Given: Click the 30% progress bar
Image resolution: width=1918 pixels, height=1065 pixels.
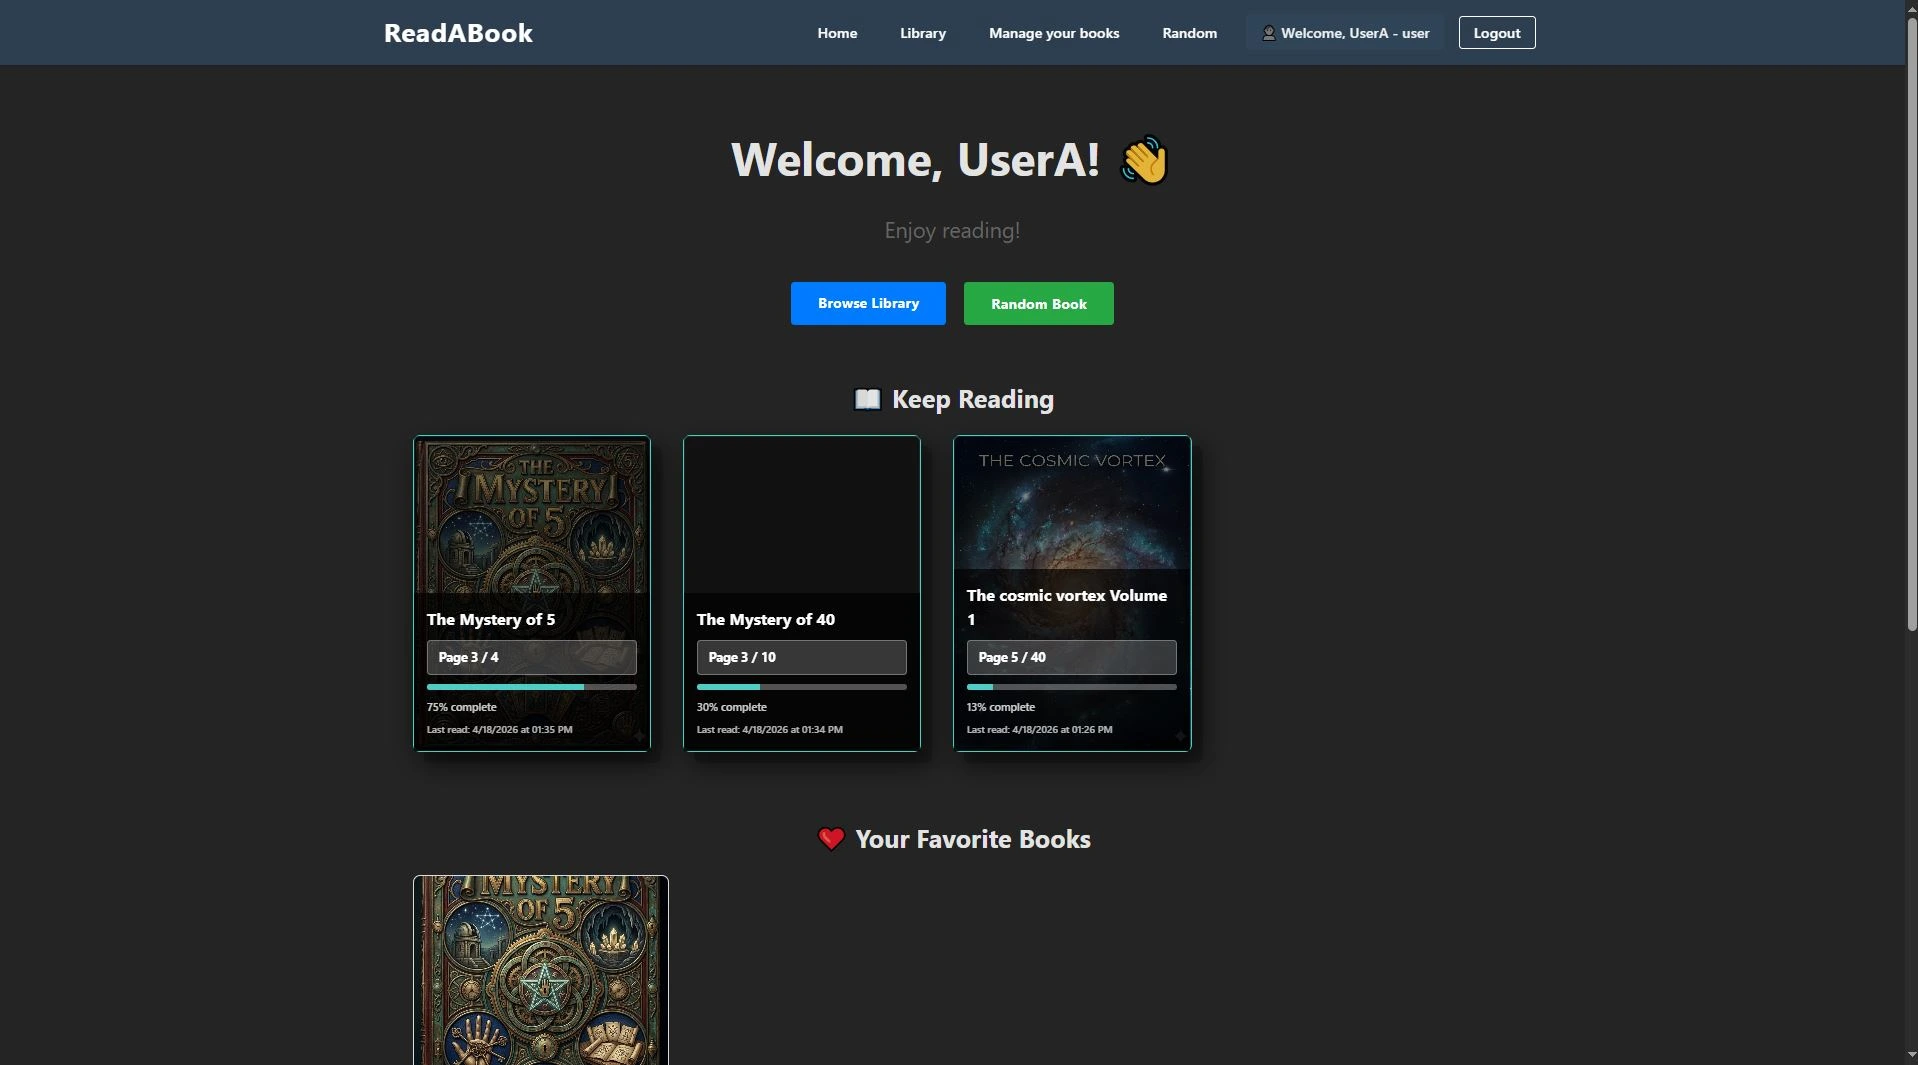Looking at the screenshot, I should coord(801,687).
